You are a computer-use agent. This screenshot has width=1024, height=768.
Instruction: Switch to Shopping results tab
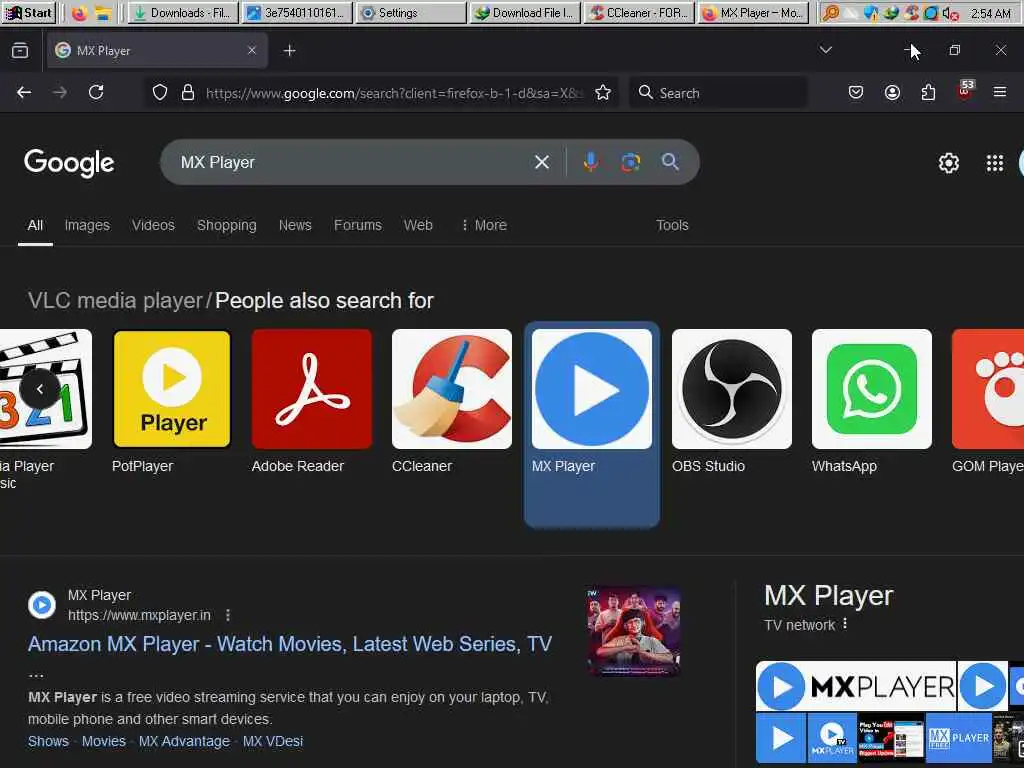[227, 225]
